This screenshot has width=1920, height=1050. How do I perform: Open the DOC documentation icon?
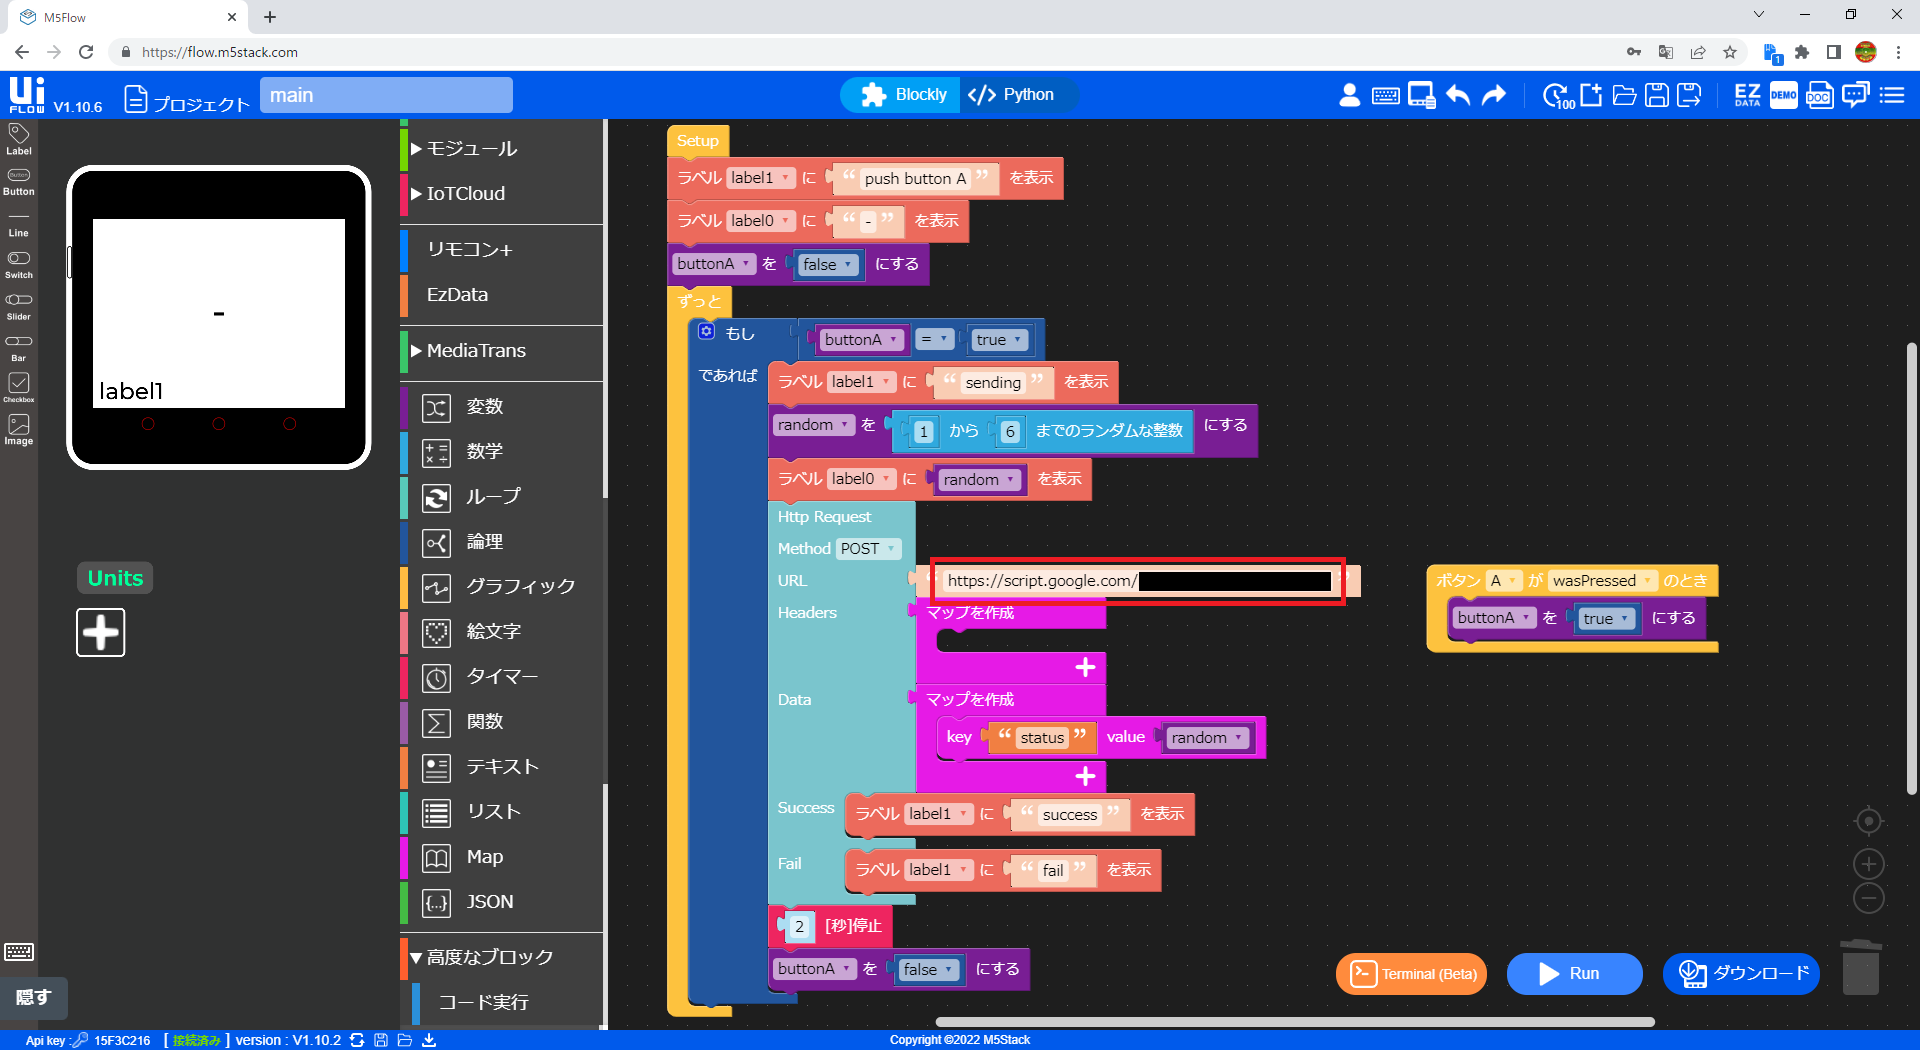click(x=1819, y=95)
